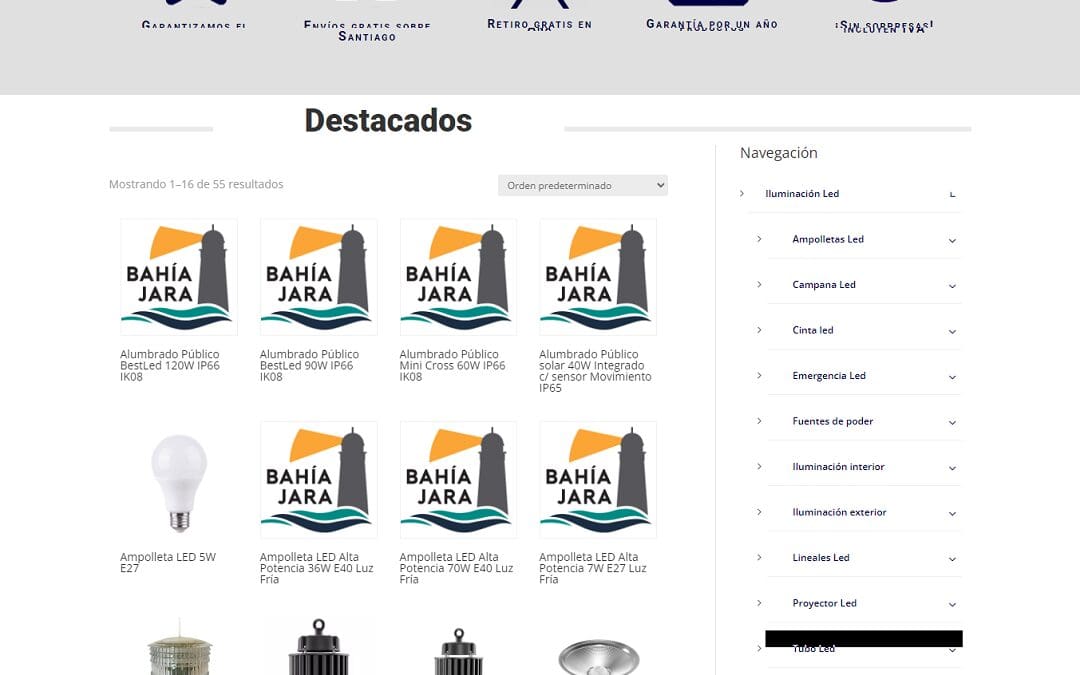Click the Retiro gratis en banner text

[539, 24]
